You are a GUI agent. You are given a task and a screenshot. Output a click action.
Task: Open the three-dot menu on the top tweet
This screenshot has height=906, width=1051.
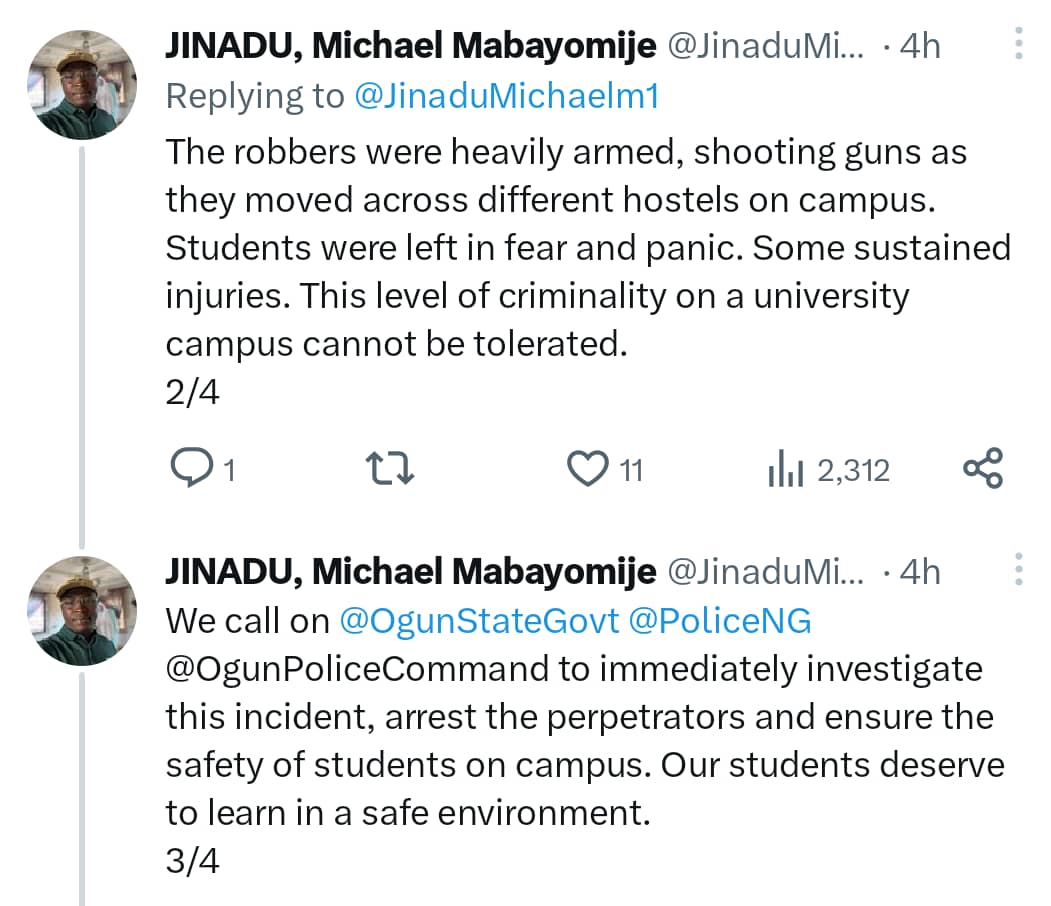pos(1019,44)
